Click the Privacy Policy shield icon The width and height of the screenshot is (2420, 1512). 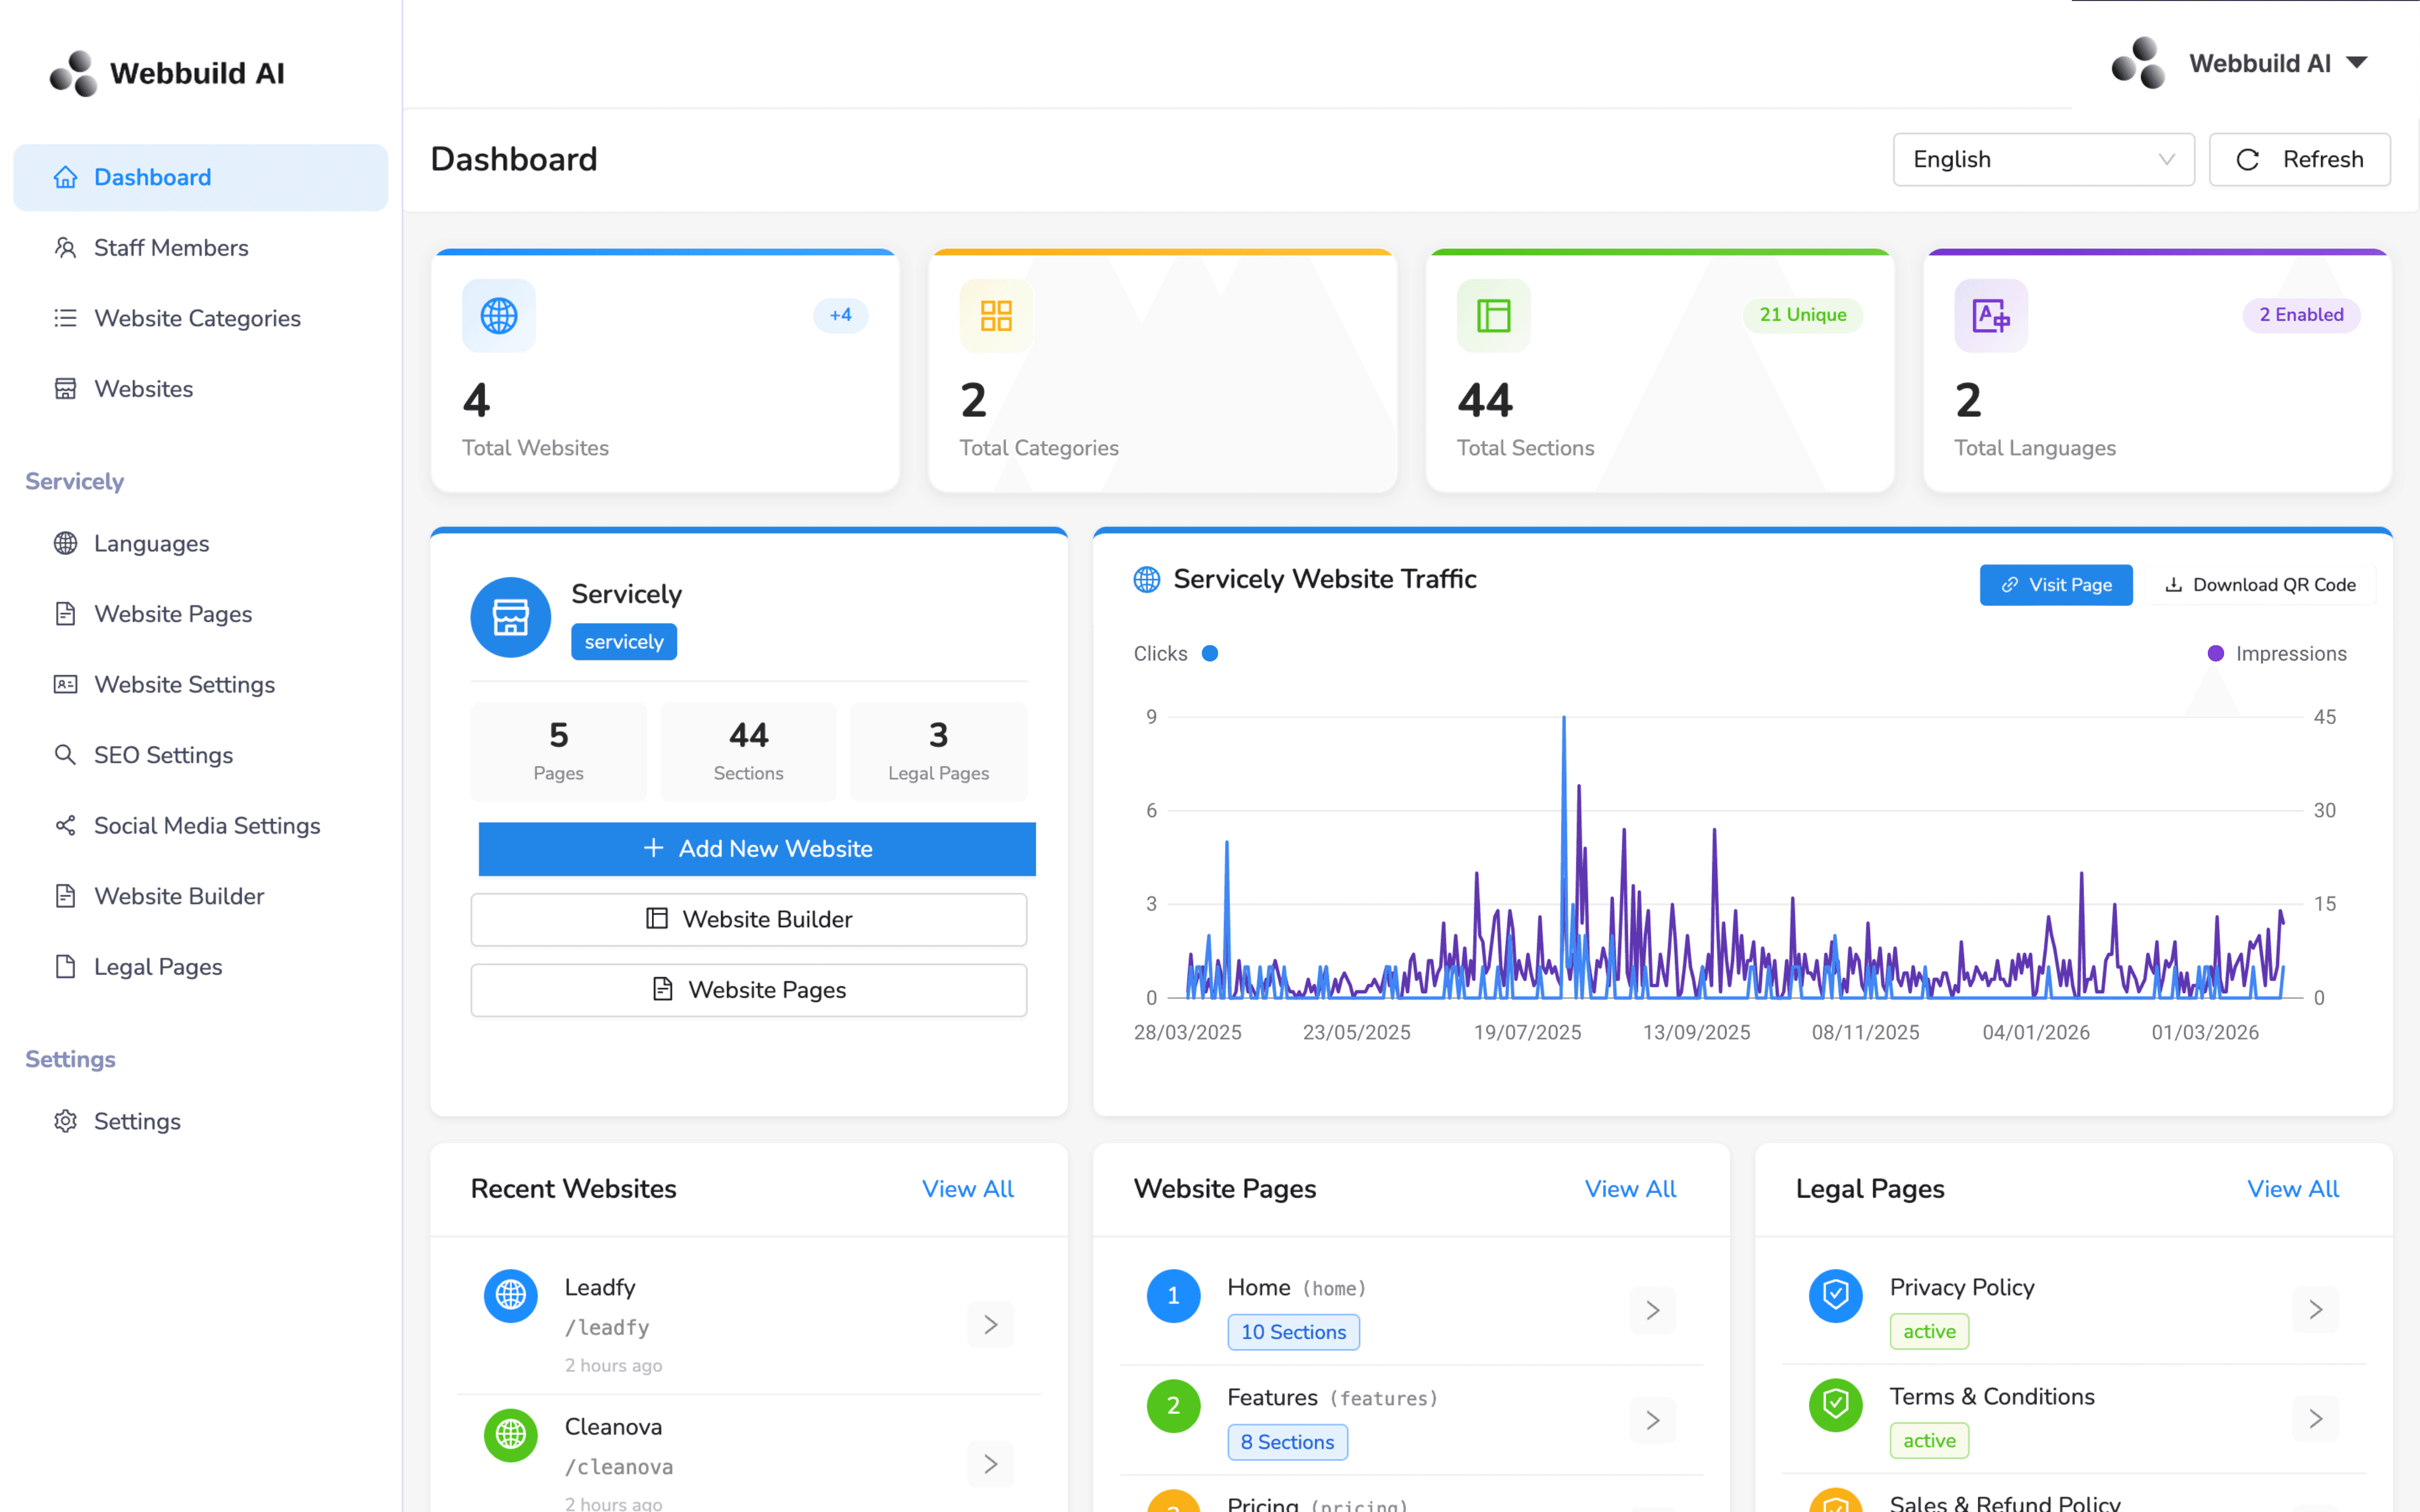pyautogui.click(x=1835, y=1295)
